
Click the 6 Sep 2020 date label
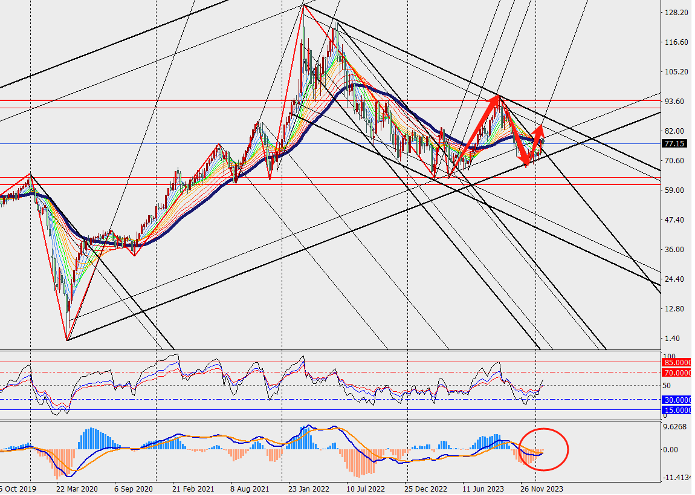coord(133,489)
